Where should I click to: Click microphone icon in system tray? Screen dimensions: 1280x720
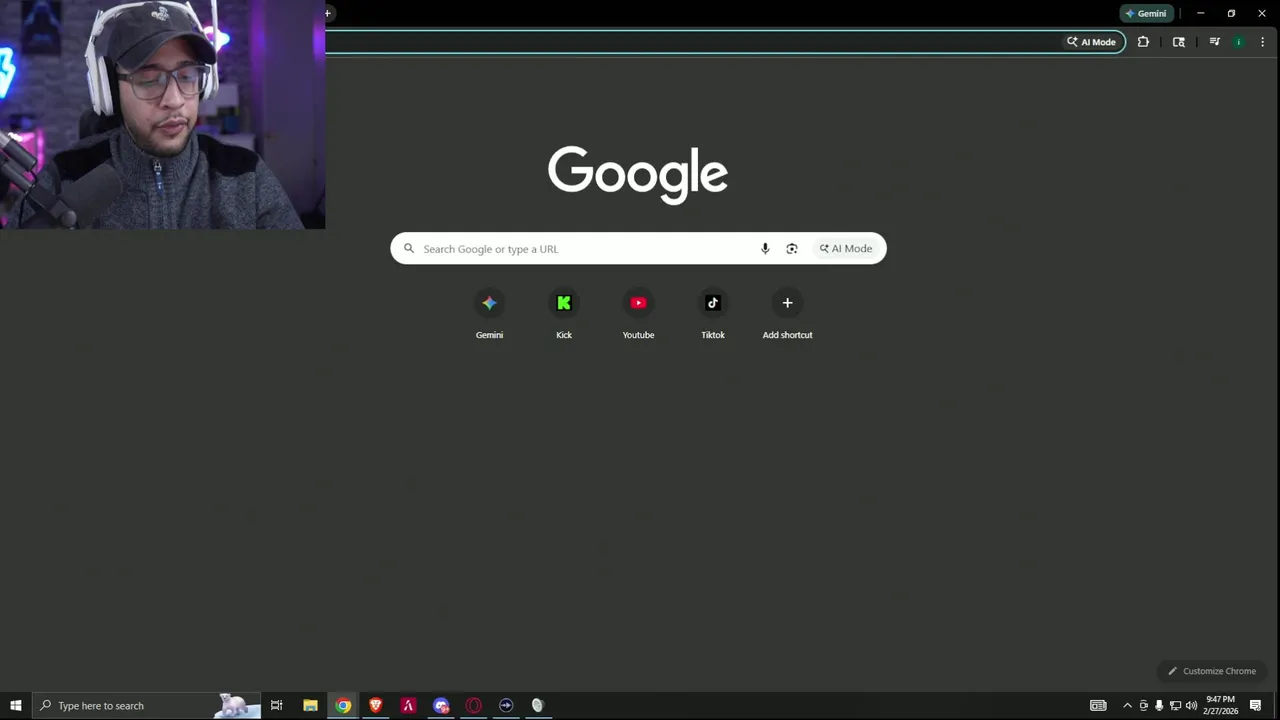pos(1159,706)
